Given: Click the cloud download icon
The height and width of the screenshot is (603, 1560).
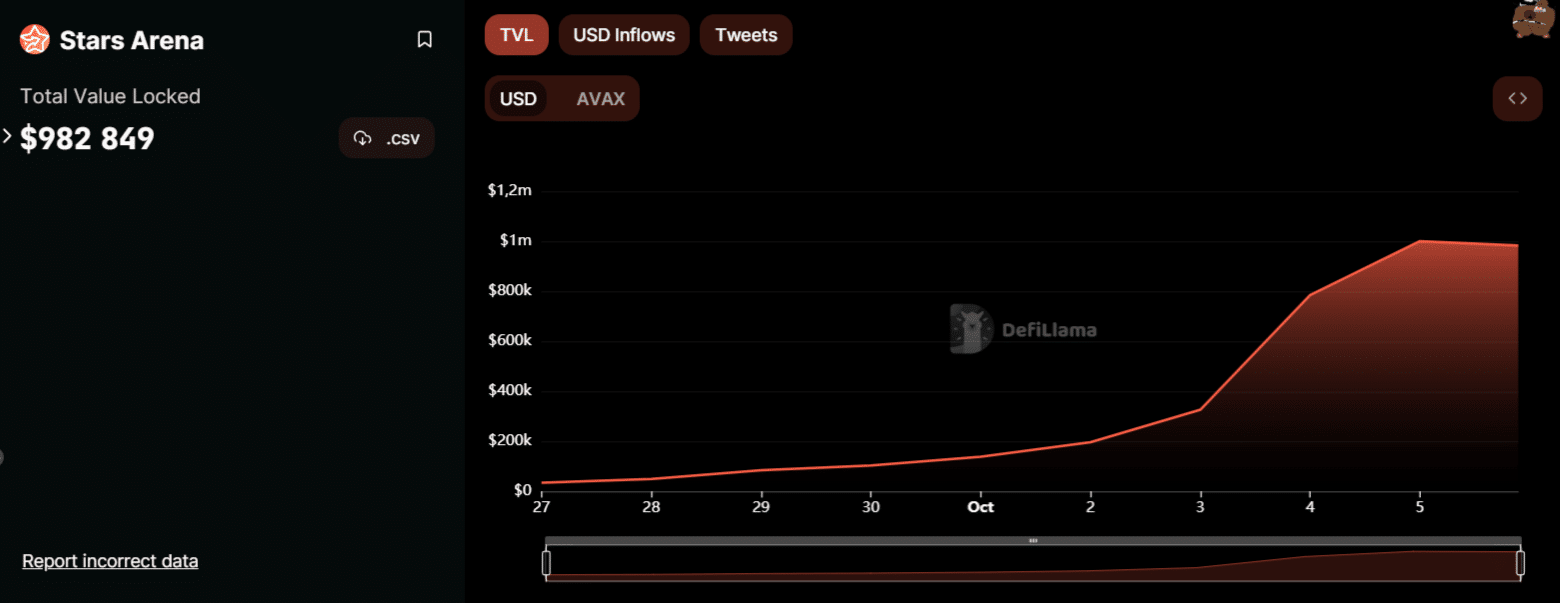Looking at the screenshot, I should [363, 138].
